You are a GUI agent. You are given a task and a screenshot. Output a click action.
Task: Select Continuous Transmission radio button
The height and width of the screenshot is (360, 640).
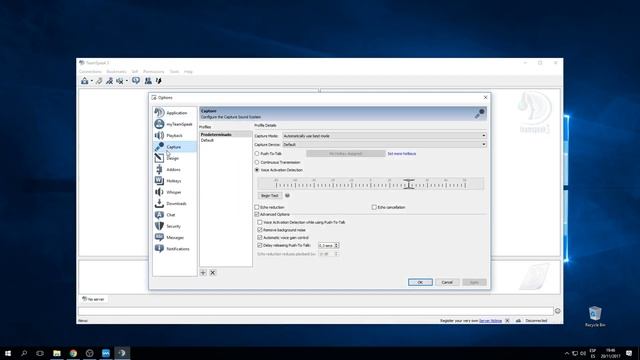tap(257, 162)
